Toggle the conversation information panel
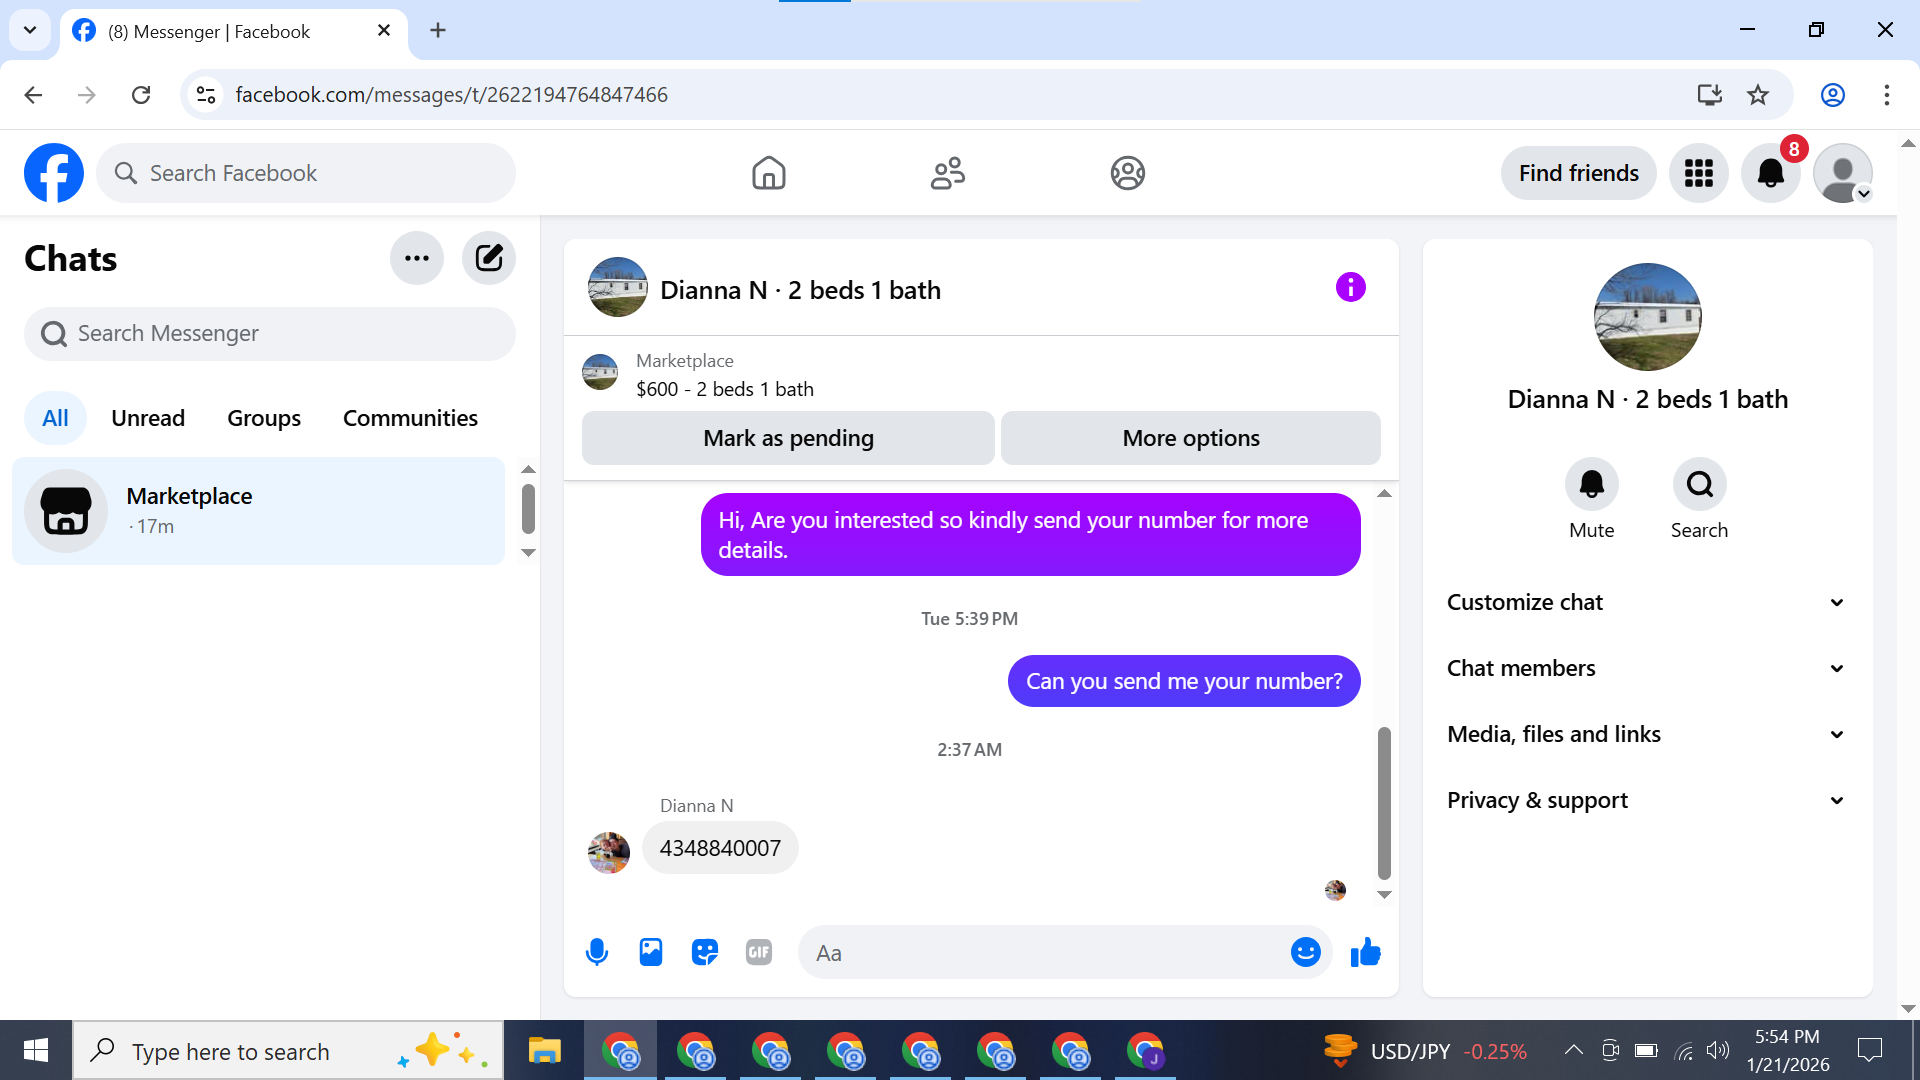1920x1080 pixels. [1350, 288]
